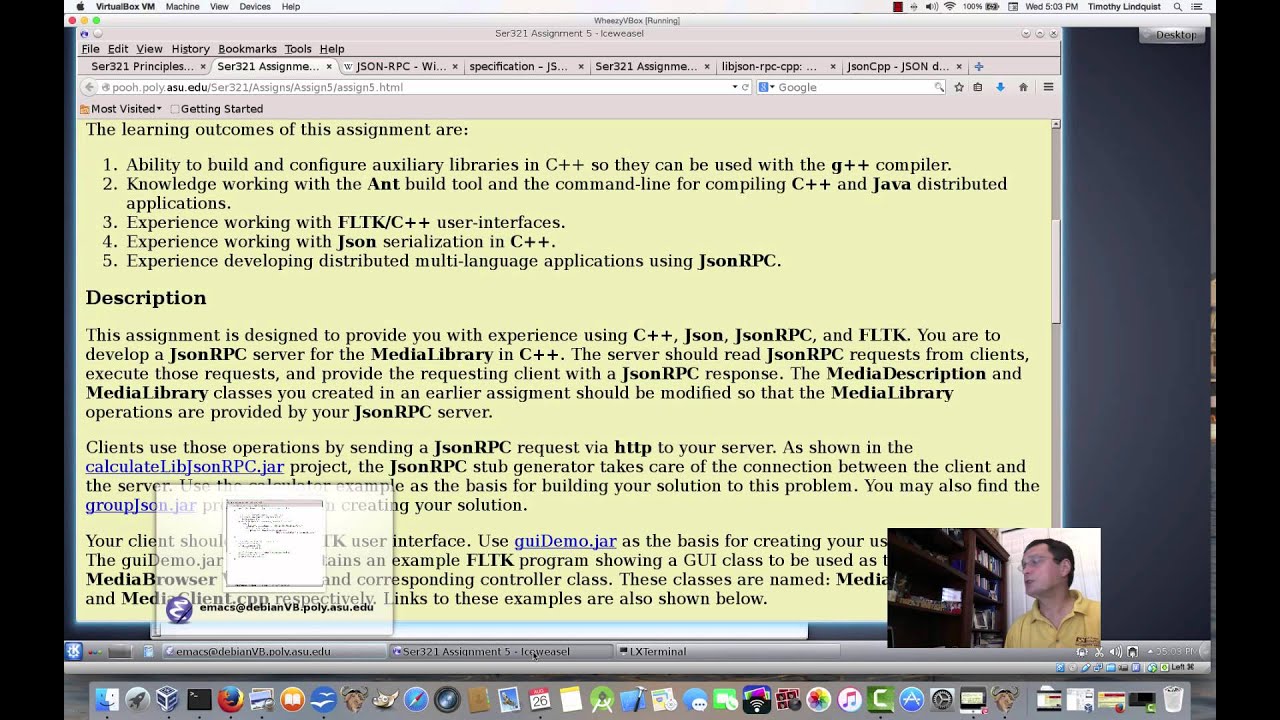Go back with the navigation arrow
Screen dimensions: 1280x720
(90, 87)
